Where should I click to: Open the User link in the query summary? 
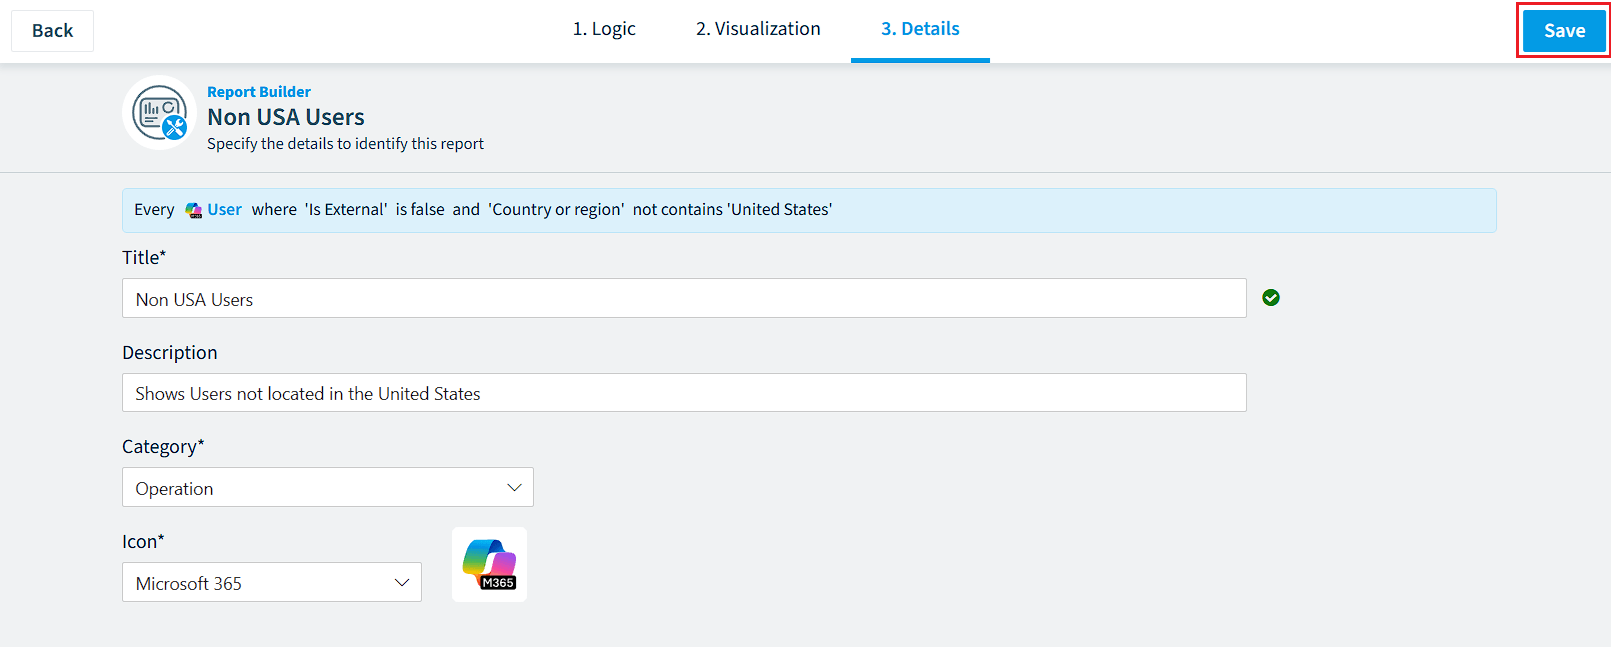coord(224,209)
